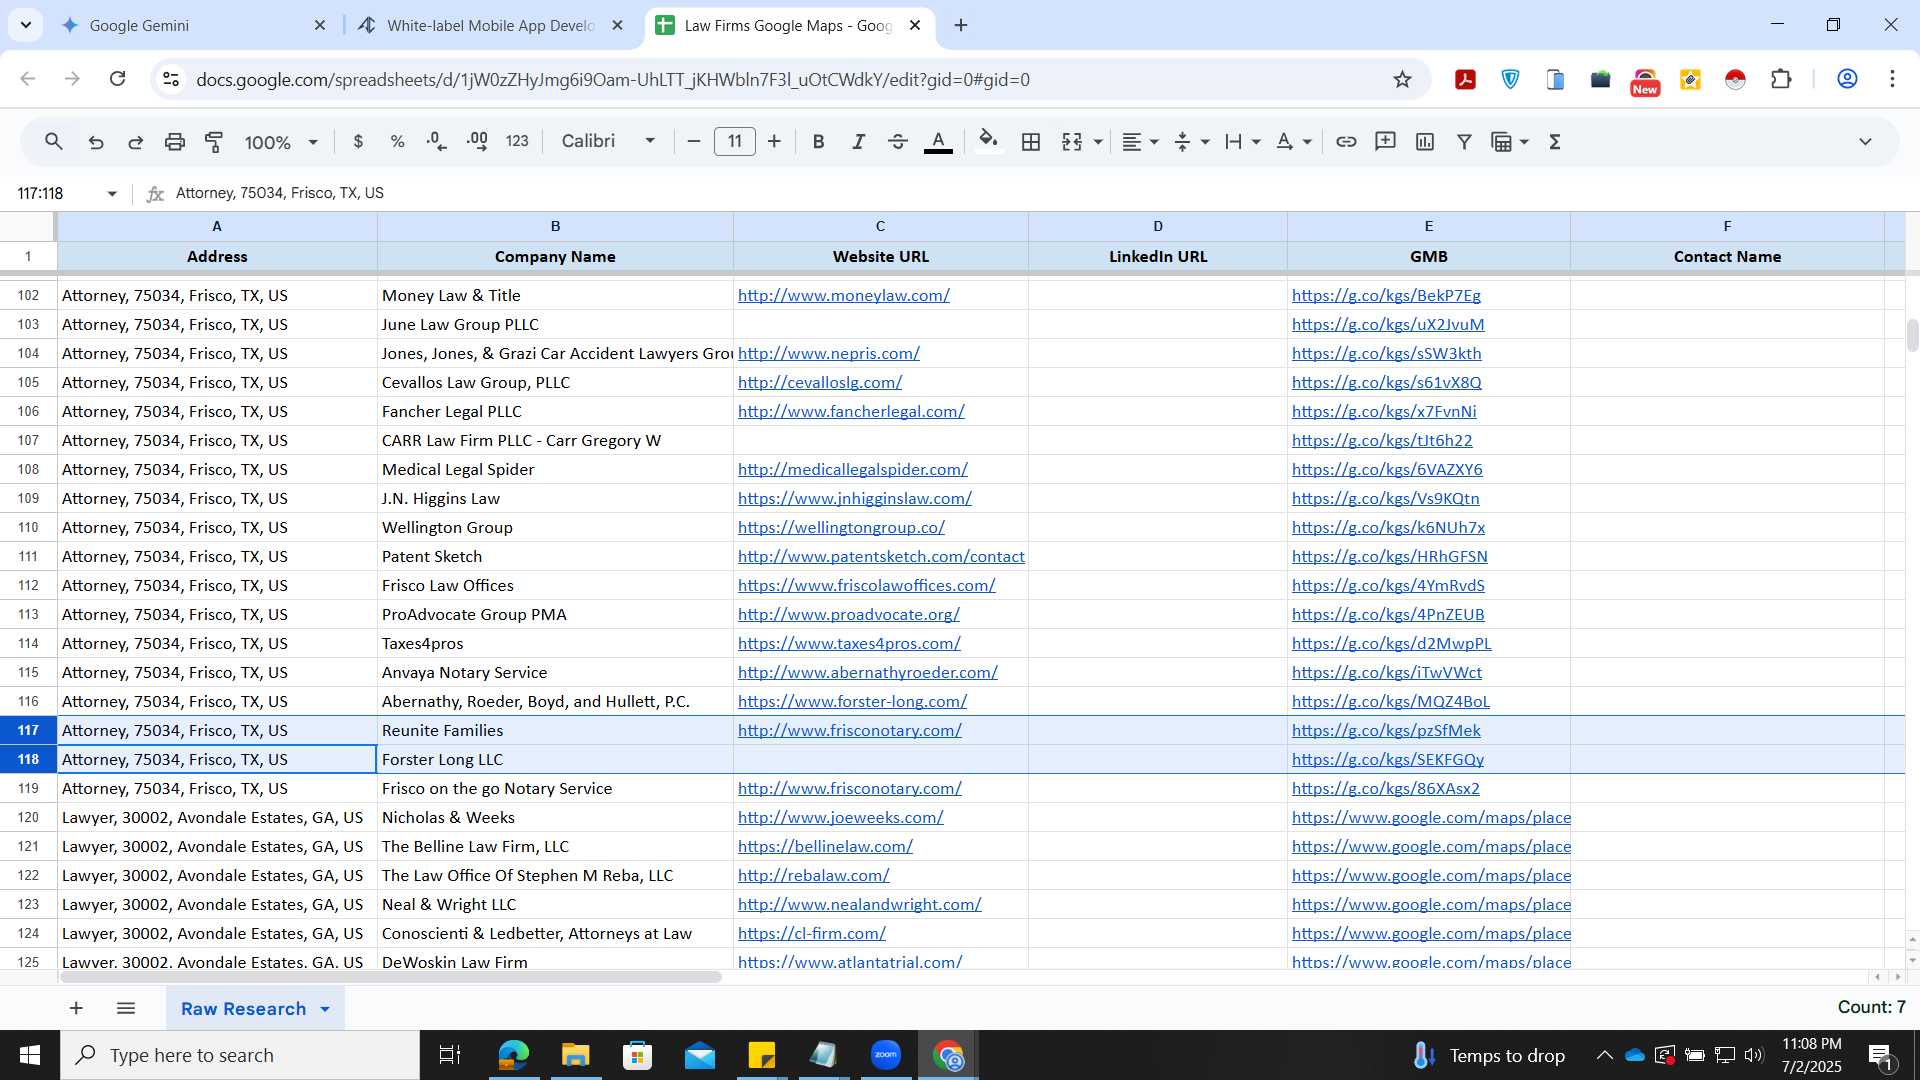Toggle bold formatting
Viewport: 1920px width, 1080px height.
tap(818, 142)
